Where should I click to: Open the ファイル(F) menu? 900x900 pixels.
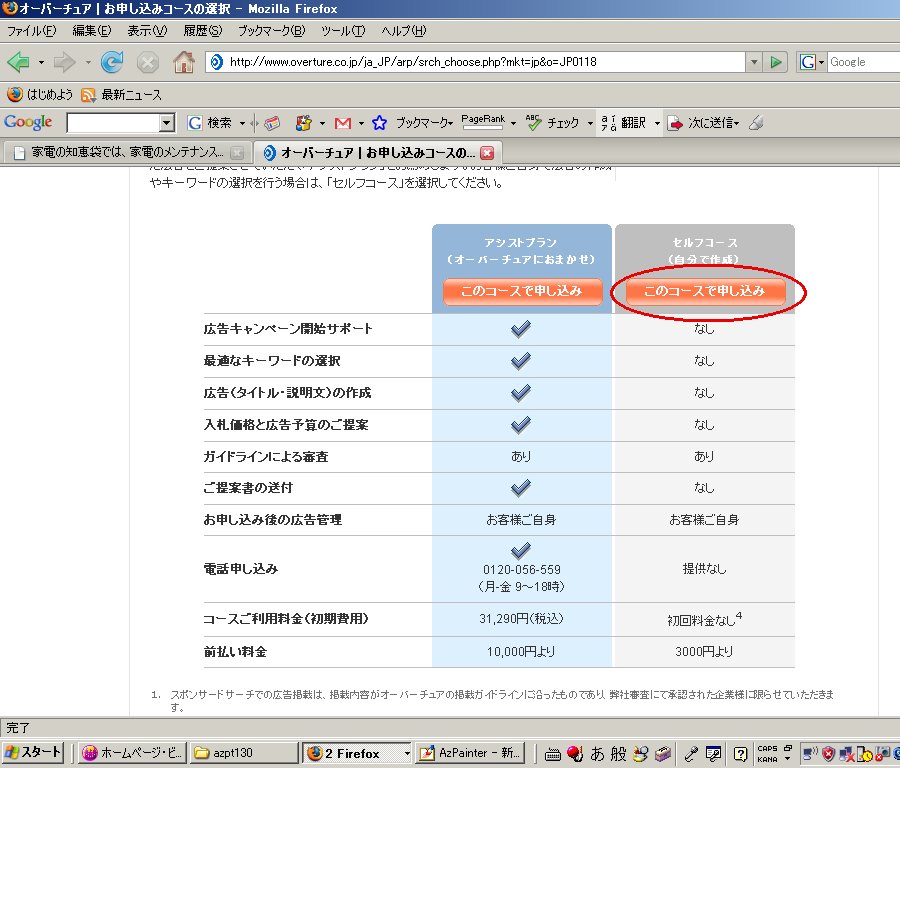(32, 31)
